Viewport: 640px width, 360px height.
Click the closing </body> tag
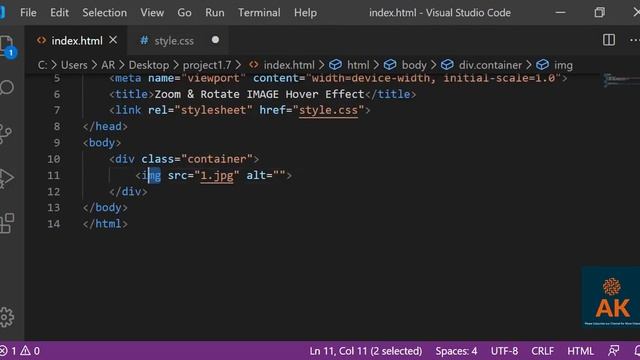tap(105, 208)
